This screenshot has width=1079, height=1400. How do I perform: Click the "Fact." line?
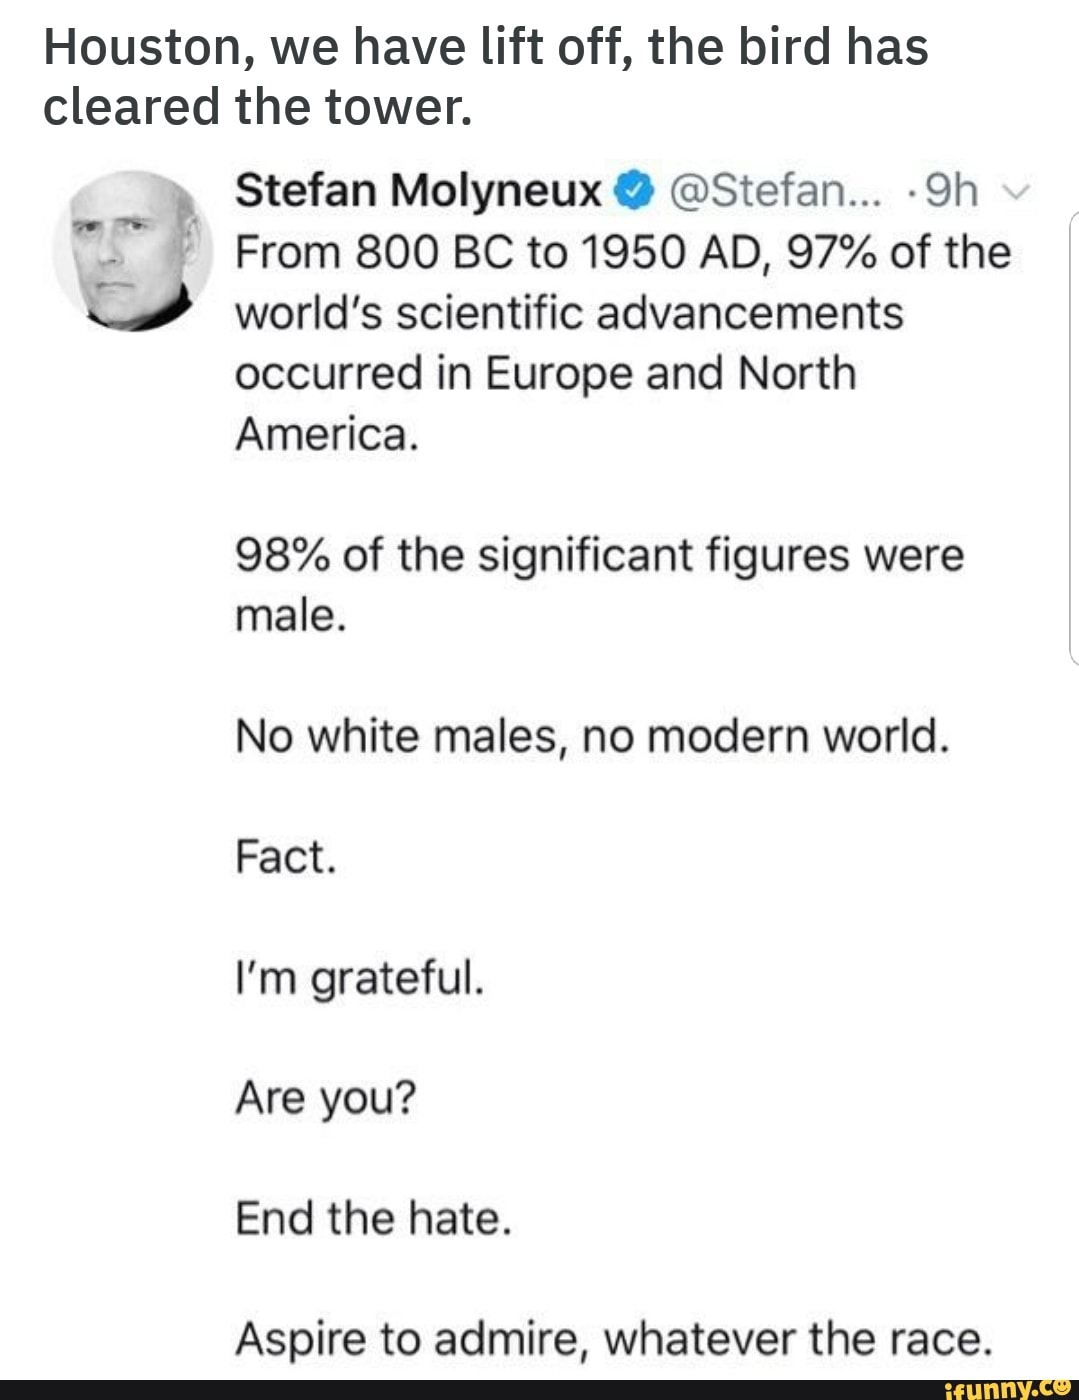click(286, 858)
